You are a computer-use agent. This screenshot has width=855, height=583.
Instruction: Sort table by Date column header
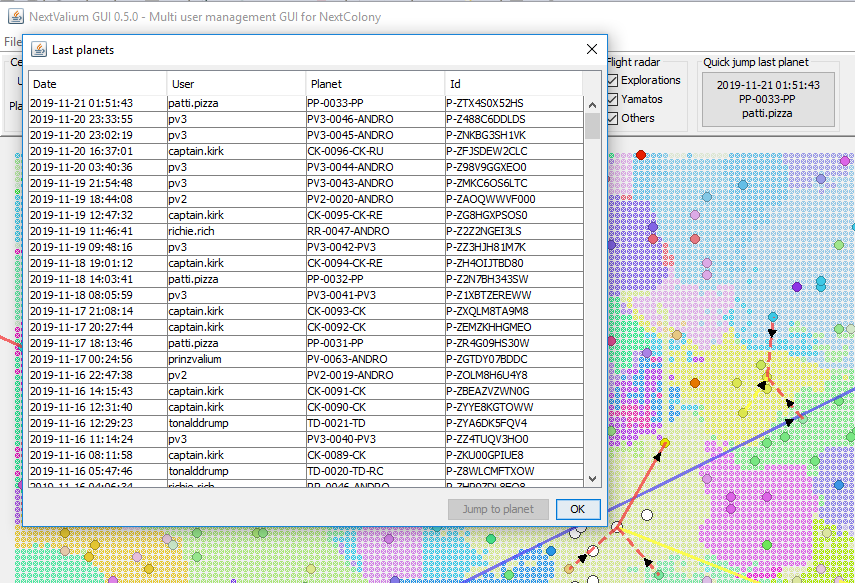(x=98, y=84)
